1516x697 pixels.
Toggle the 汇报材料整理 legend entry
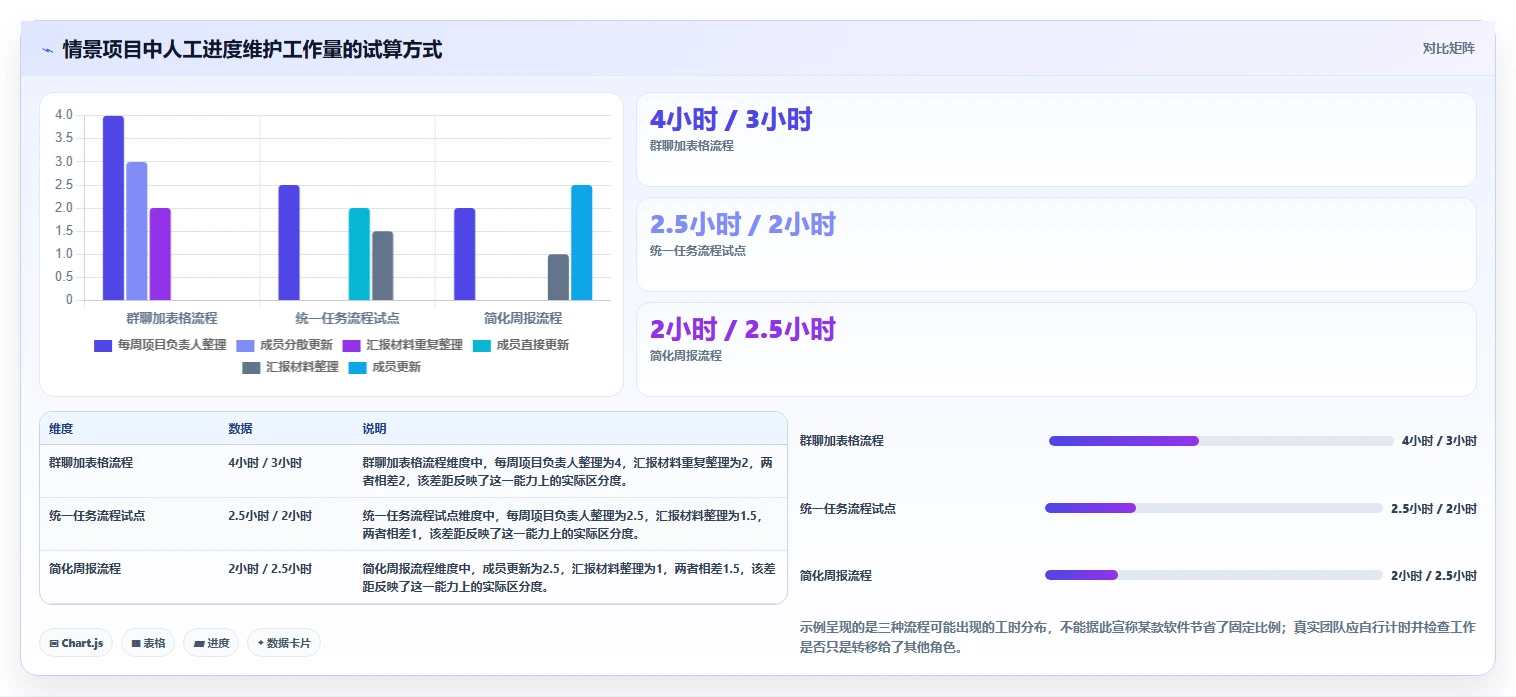point(290,367)
